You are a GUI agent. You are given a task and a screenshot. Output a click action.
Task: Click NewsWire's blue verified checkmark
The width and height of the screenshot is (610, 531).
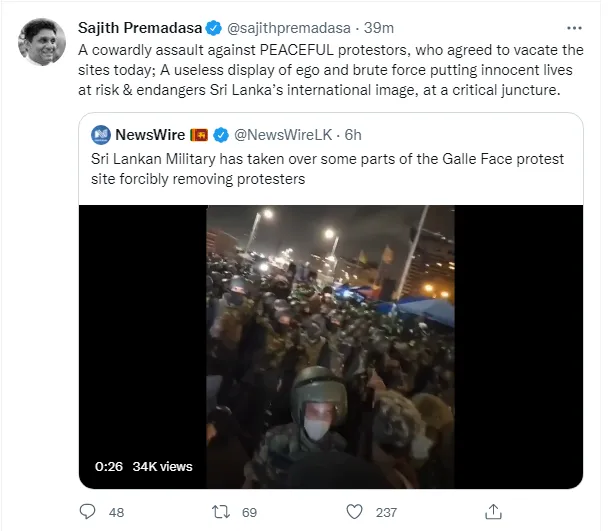(x=221, y=135)
